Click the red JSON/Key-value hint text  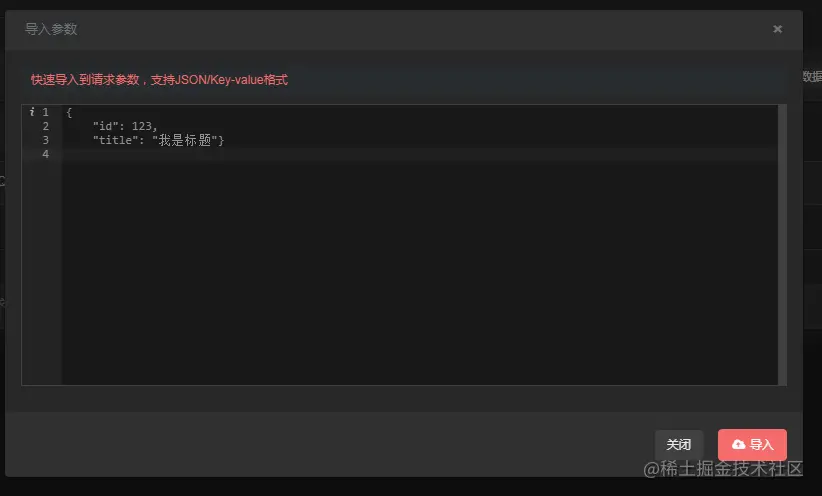tap(159, 80)
